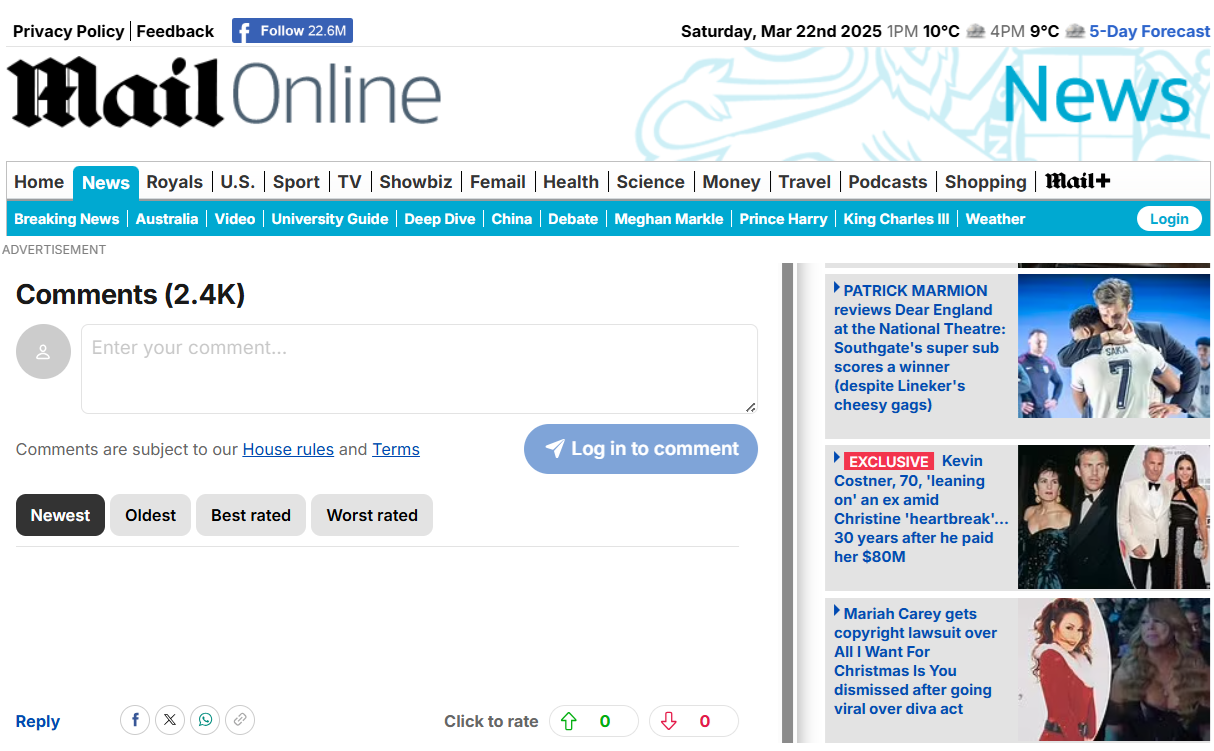Go to the Sport section
1214x751 pixels.
tap(296, 182)
